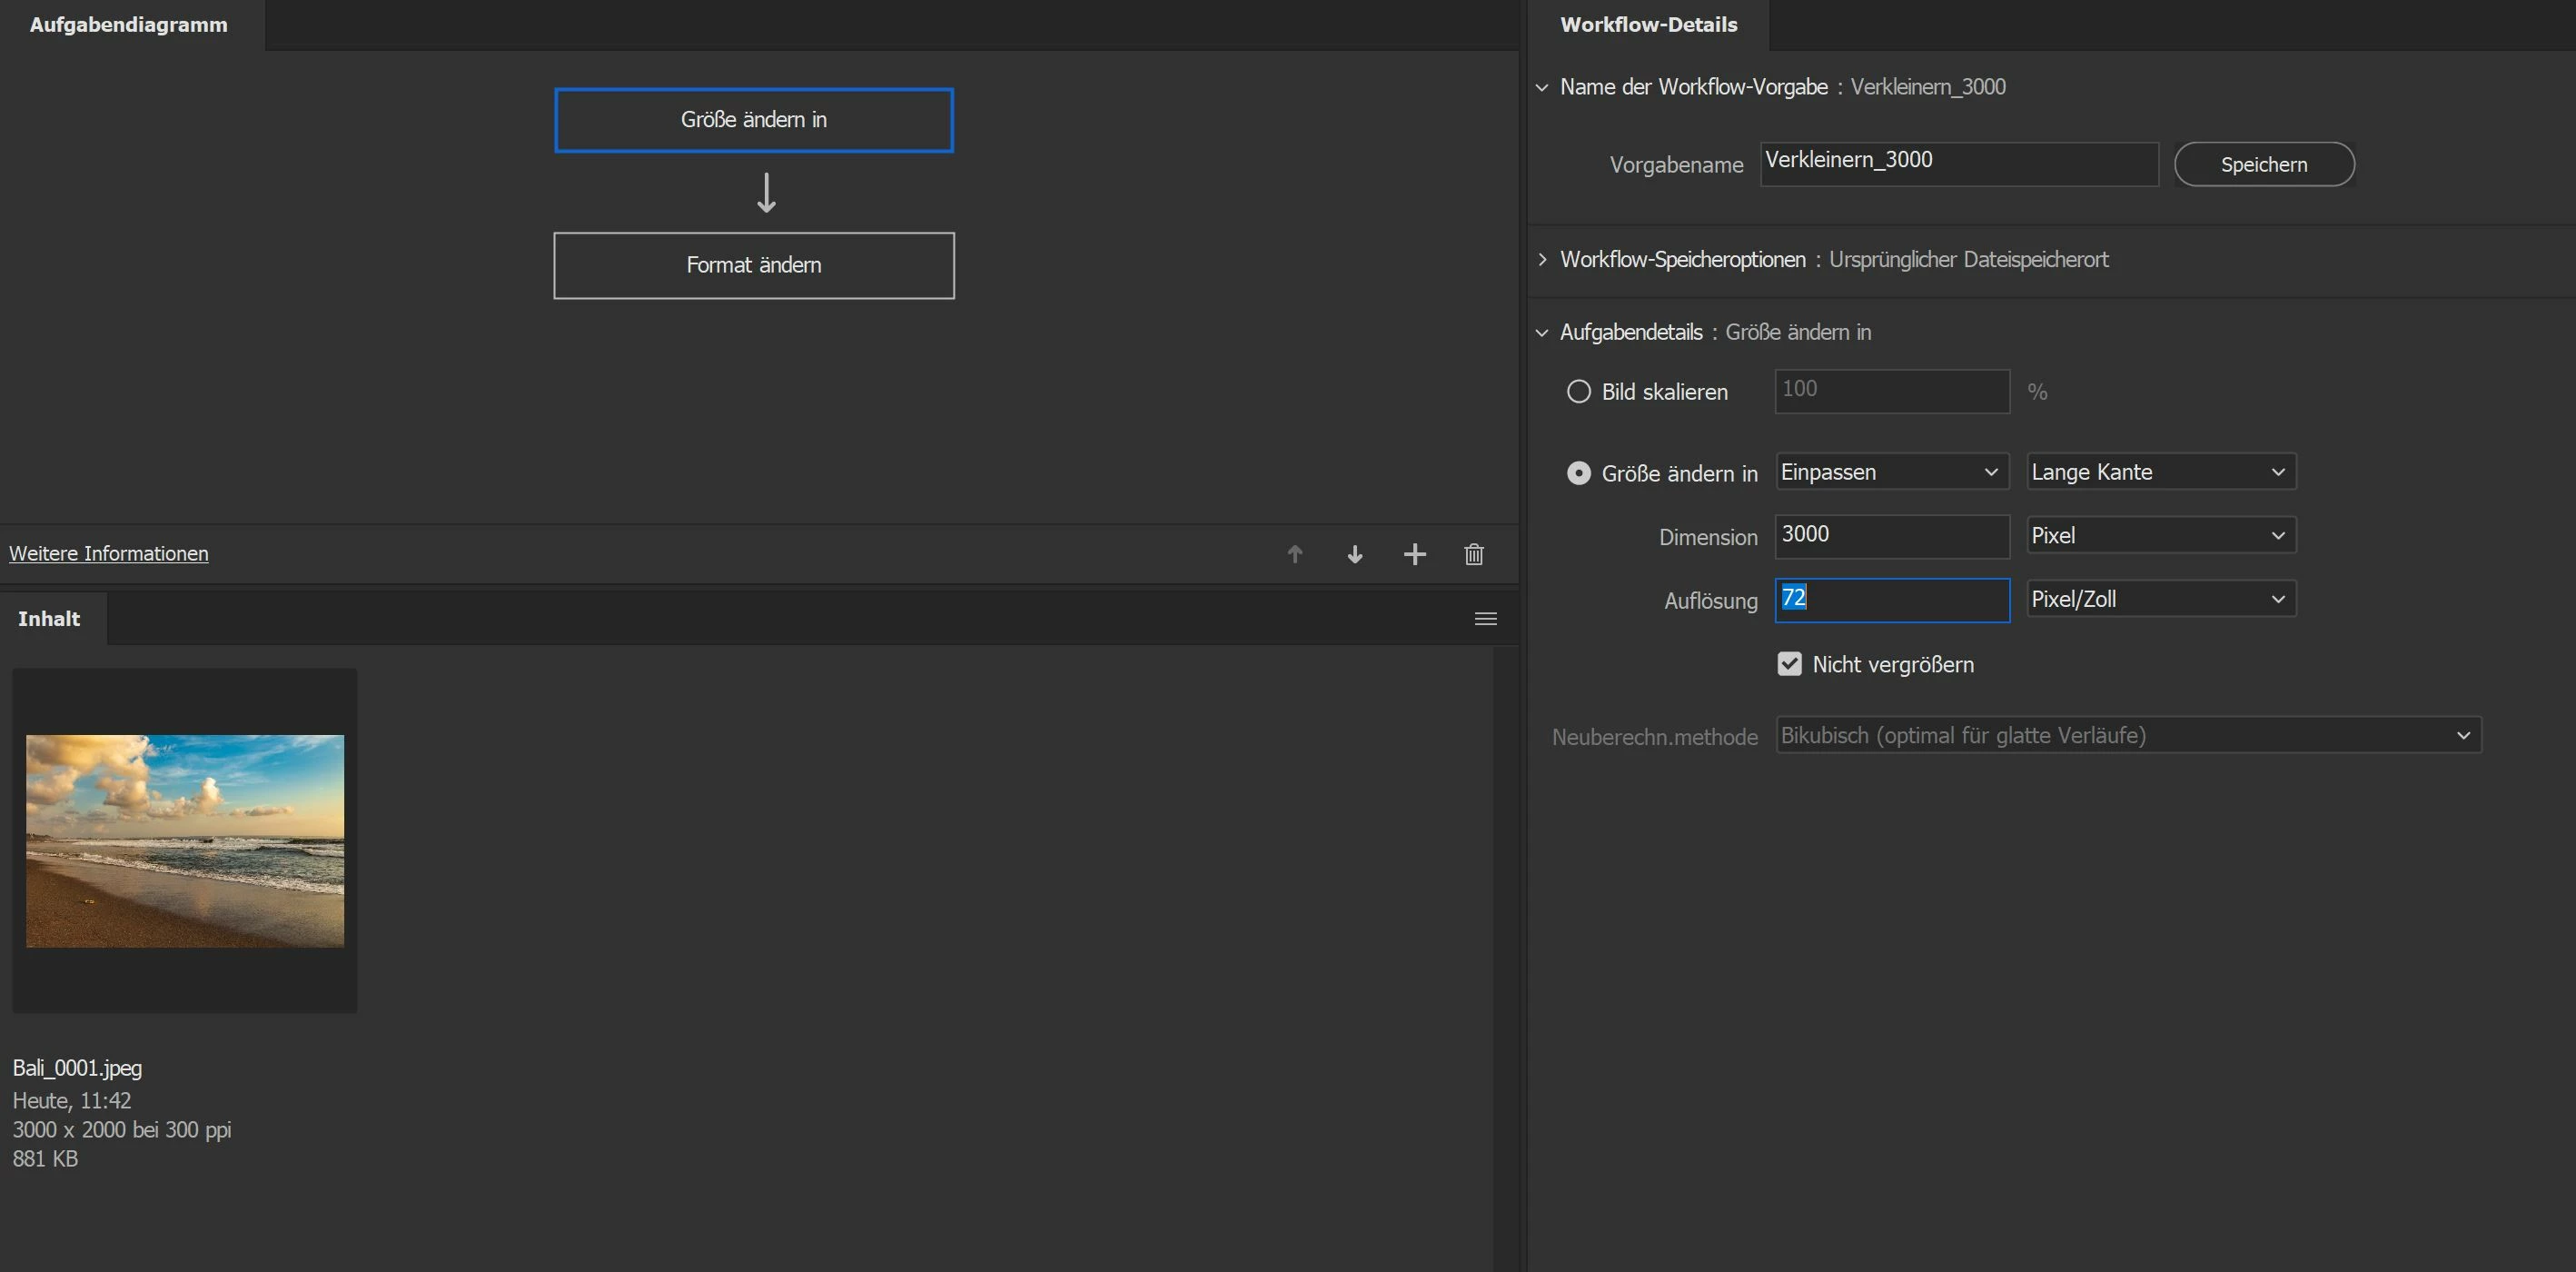Expand the Workflow-Speicheroptionen section

click(1543, 260)
